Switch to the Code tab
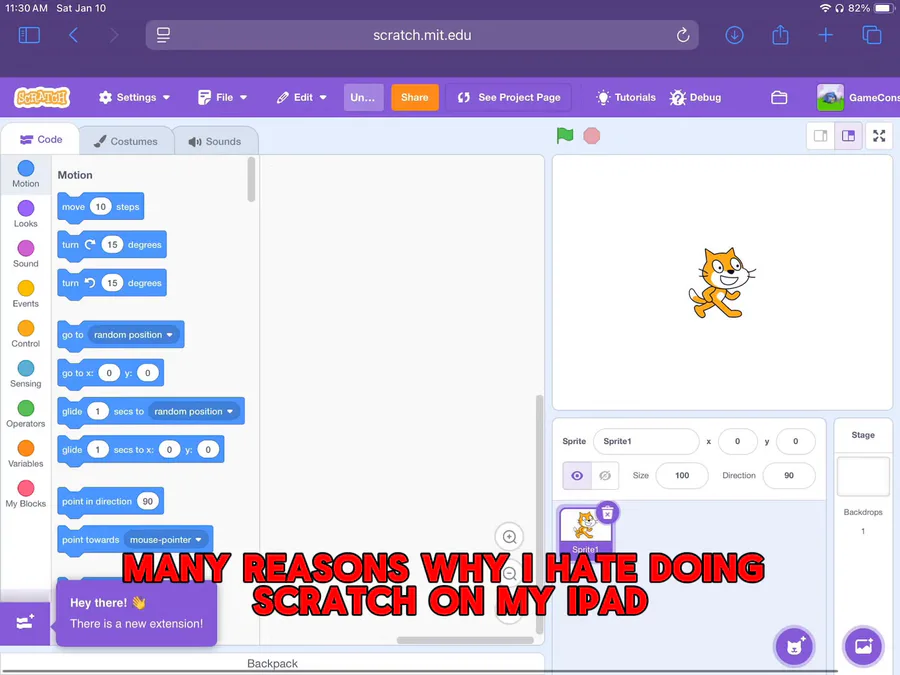Screen dimensions: 900x675 point(41,139)
